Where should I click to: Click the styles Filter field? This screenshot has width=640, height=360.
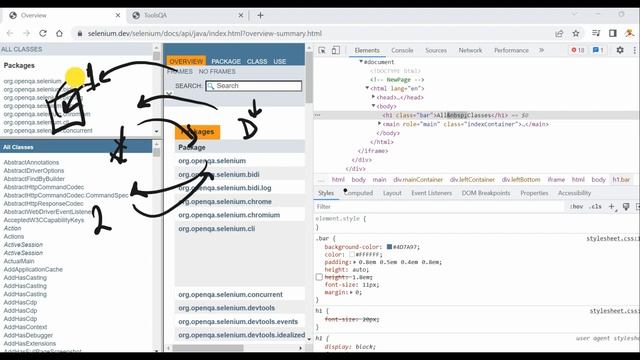point(440,207)
